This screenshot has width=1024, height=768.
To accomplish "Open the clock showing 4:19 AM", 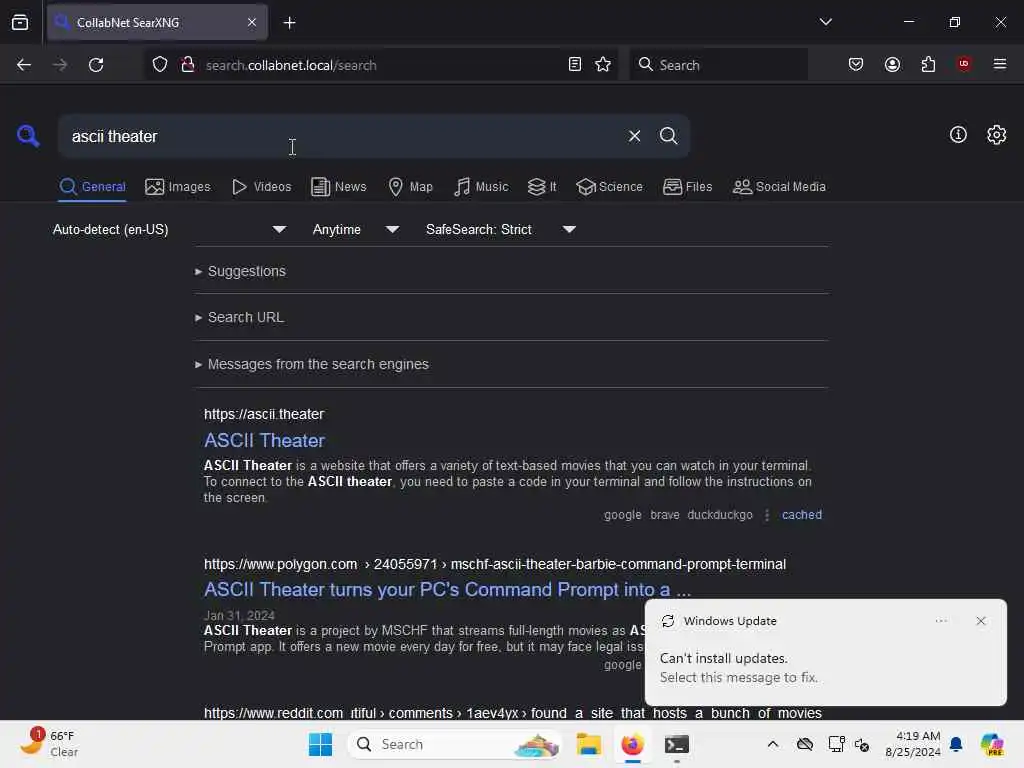I will point(913,744).
